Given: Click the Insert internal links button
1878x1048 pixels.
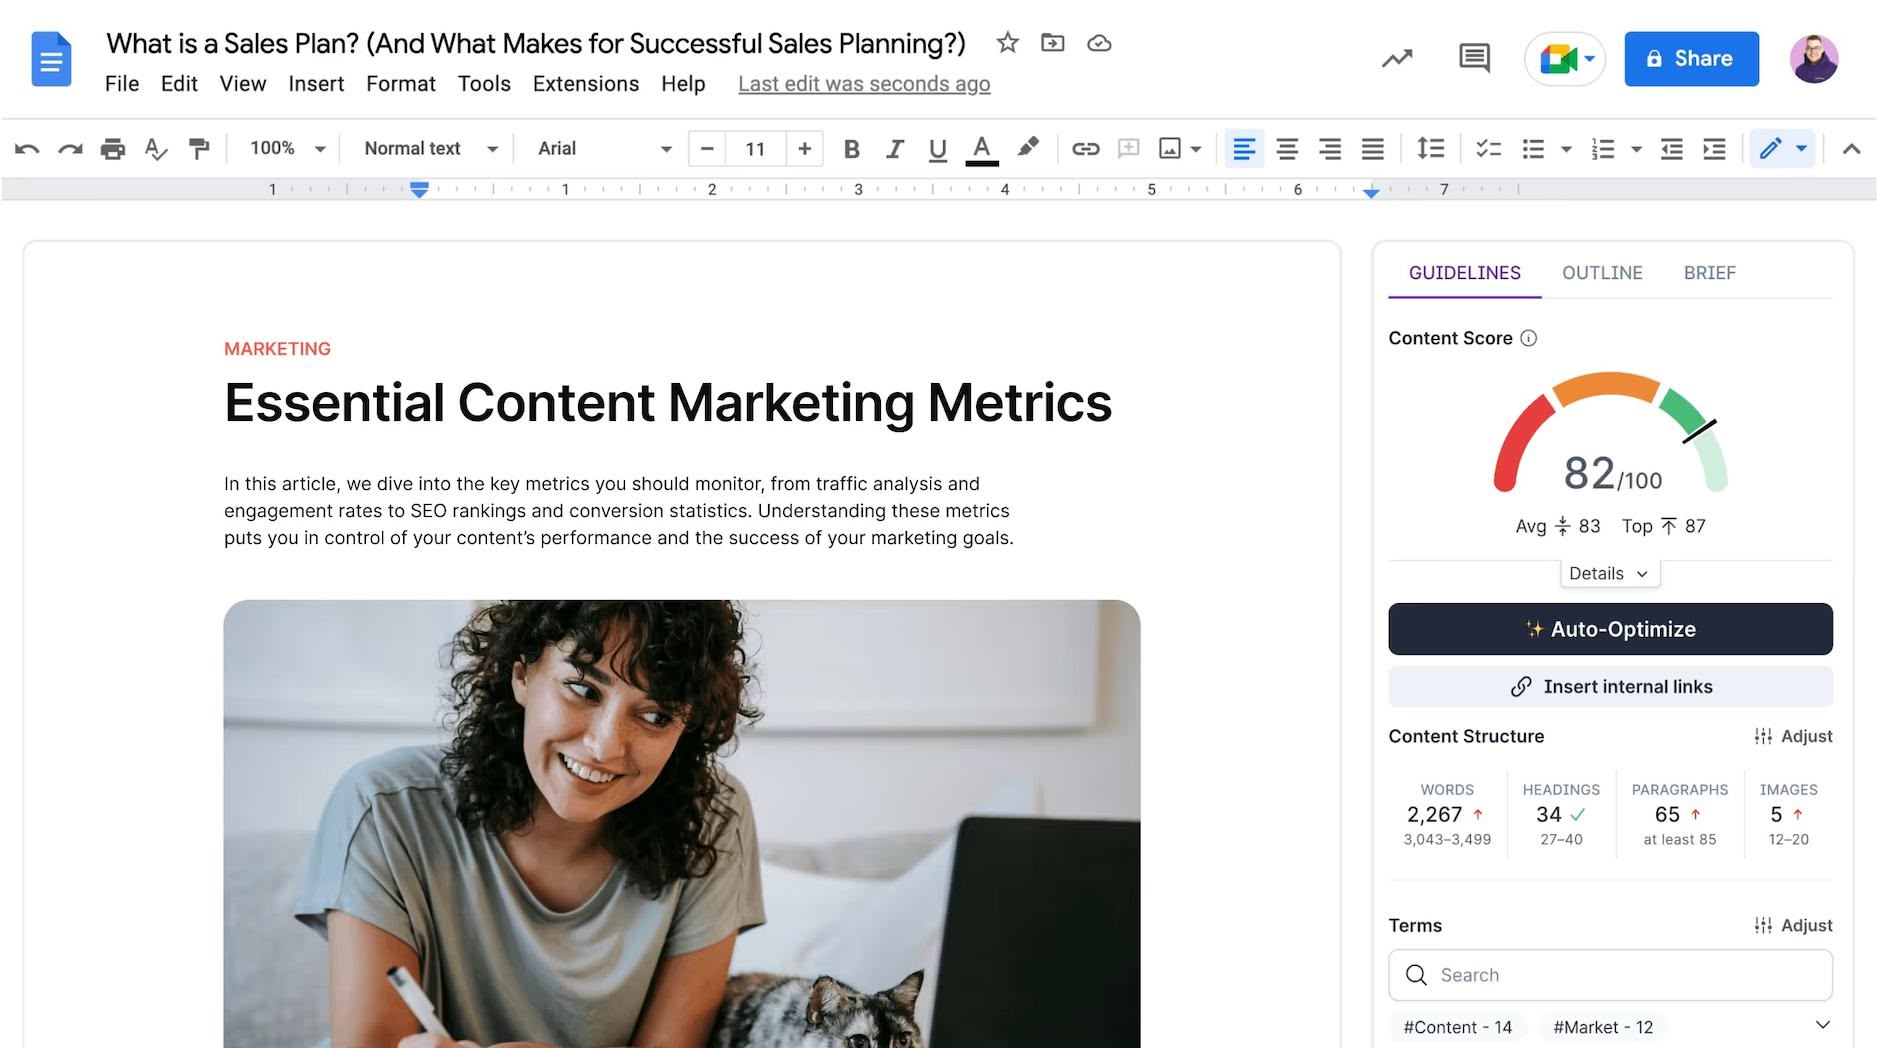Looking at the screenshot, I should 1610,686.
